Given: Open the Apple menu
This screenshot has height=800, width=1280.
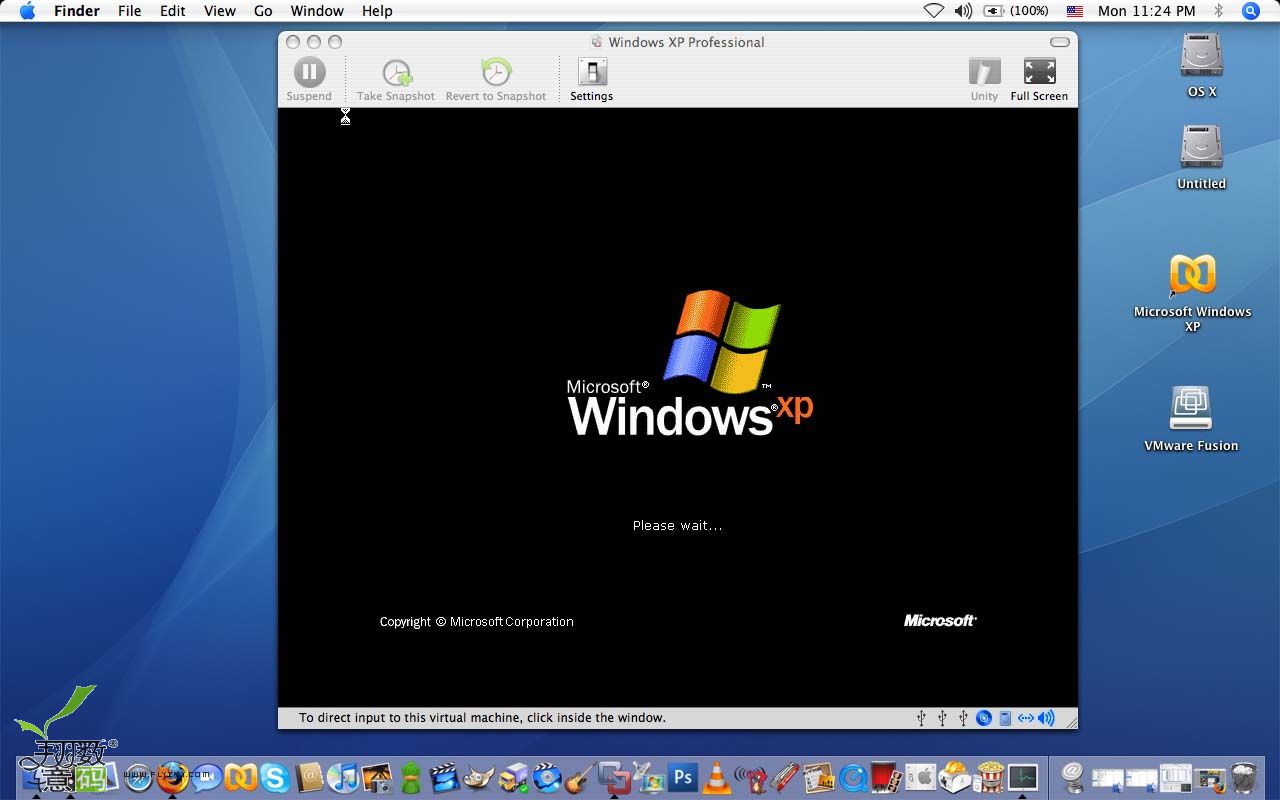Looking at the screenshot, I should (27, 11).
